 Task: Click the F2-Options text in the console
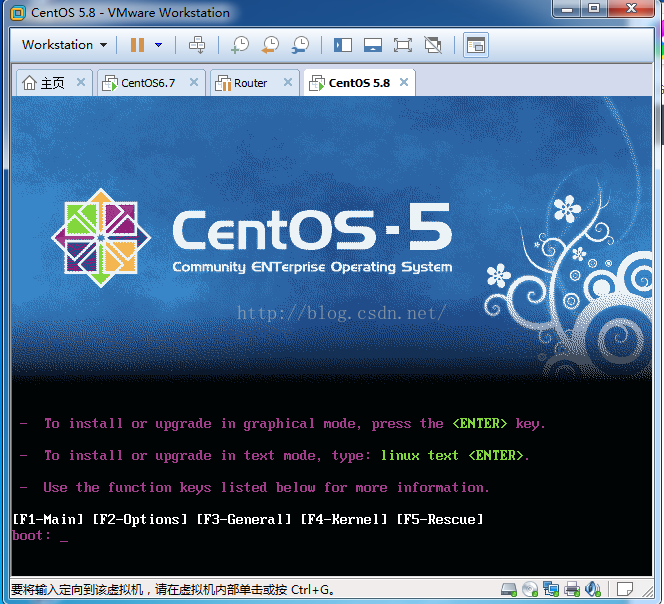(140, 519)
